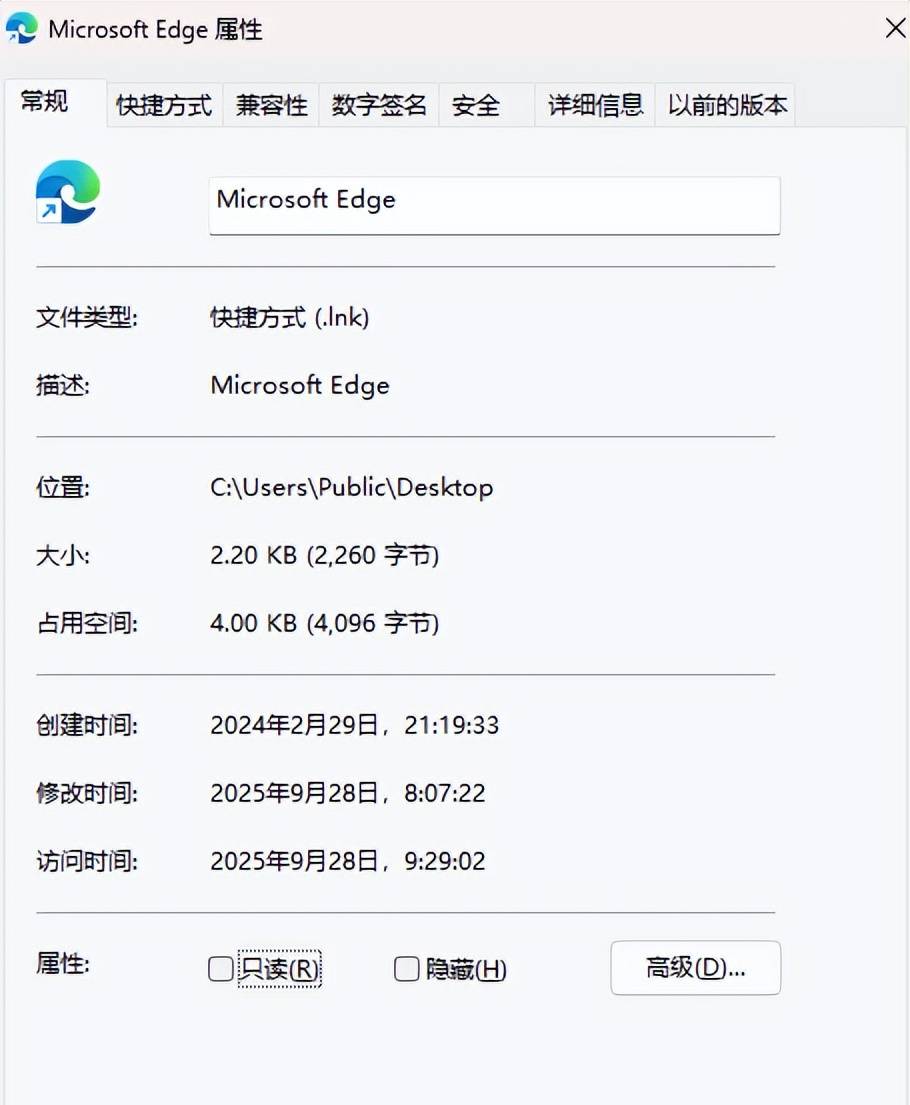The image size is (910, 1105).
Task: Click the shortcut name input field
Action: (494, 205)
